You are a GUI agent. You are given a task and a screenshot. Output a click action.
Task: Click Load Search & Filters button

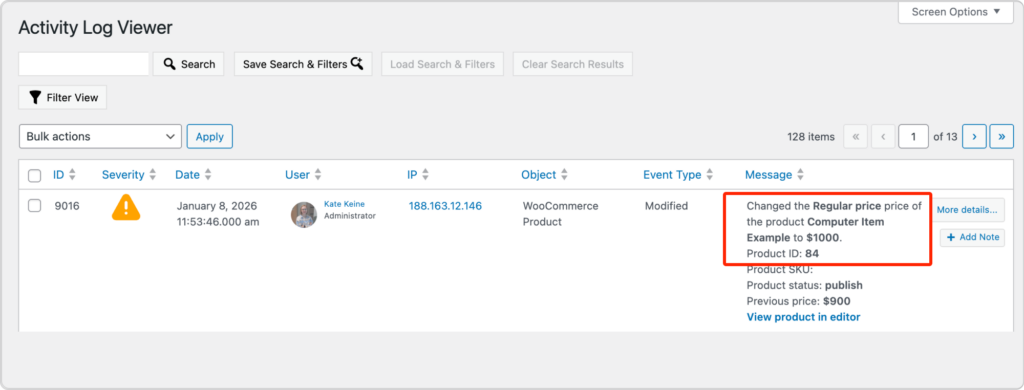pyautogui.click(x=443, y=64)
